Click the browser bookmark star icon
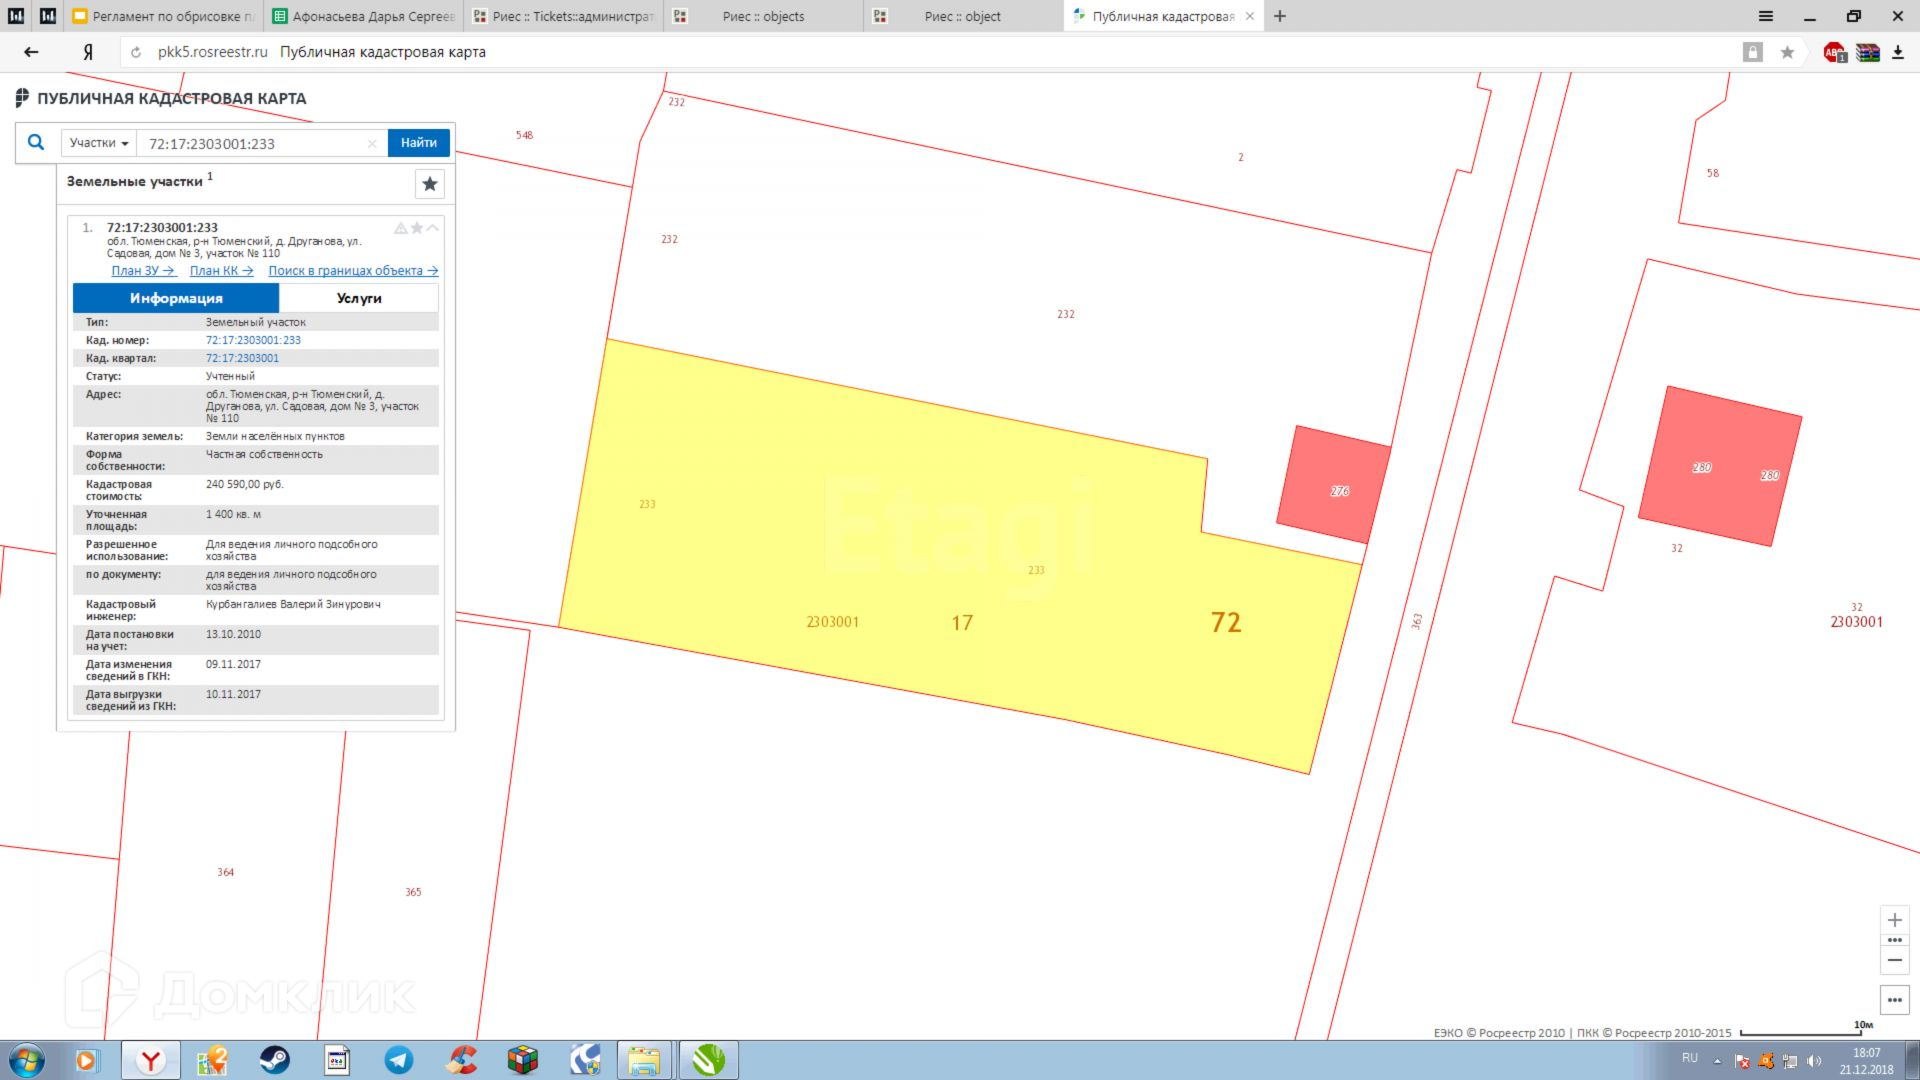Viewport: 1920px width, 1080px height. point(1787,52)
